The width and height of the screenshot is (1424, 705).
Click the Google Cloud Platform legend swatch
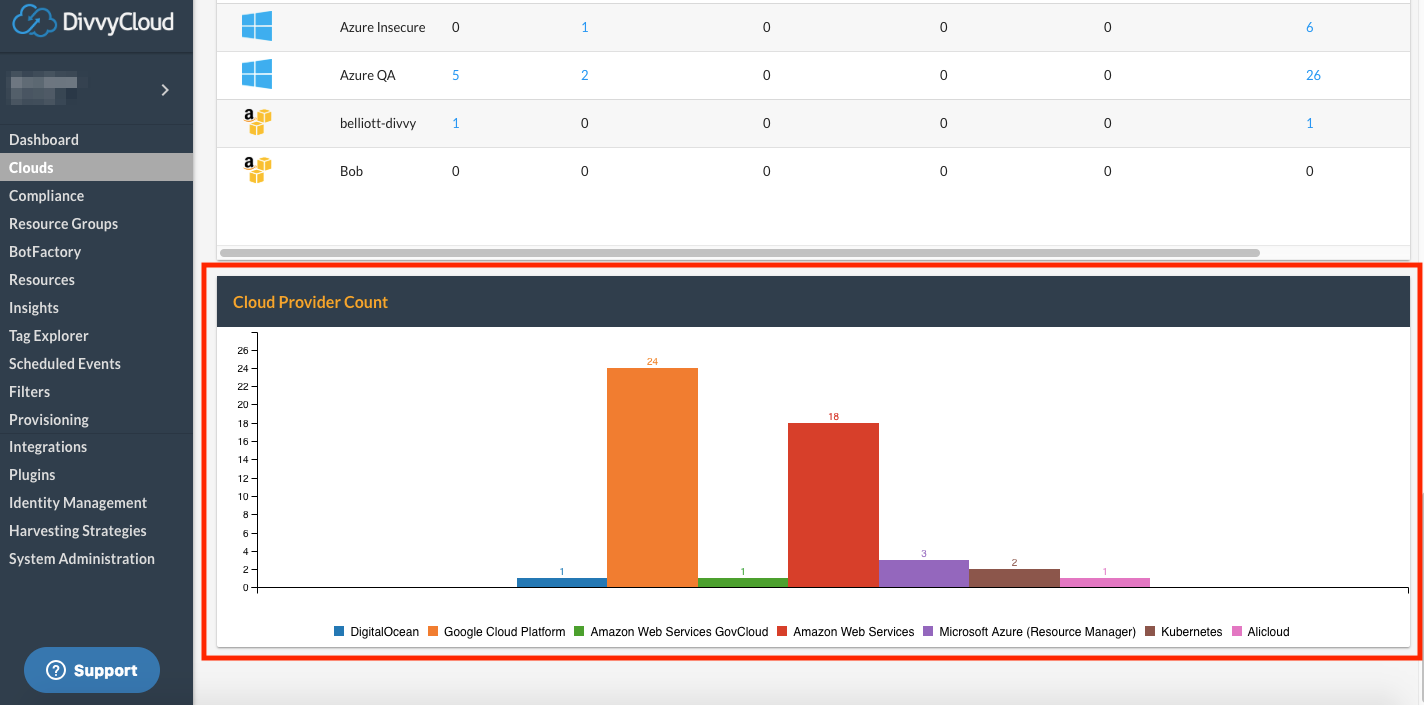tap(433, 632)
